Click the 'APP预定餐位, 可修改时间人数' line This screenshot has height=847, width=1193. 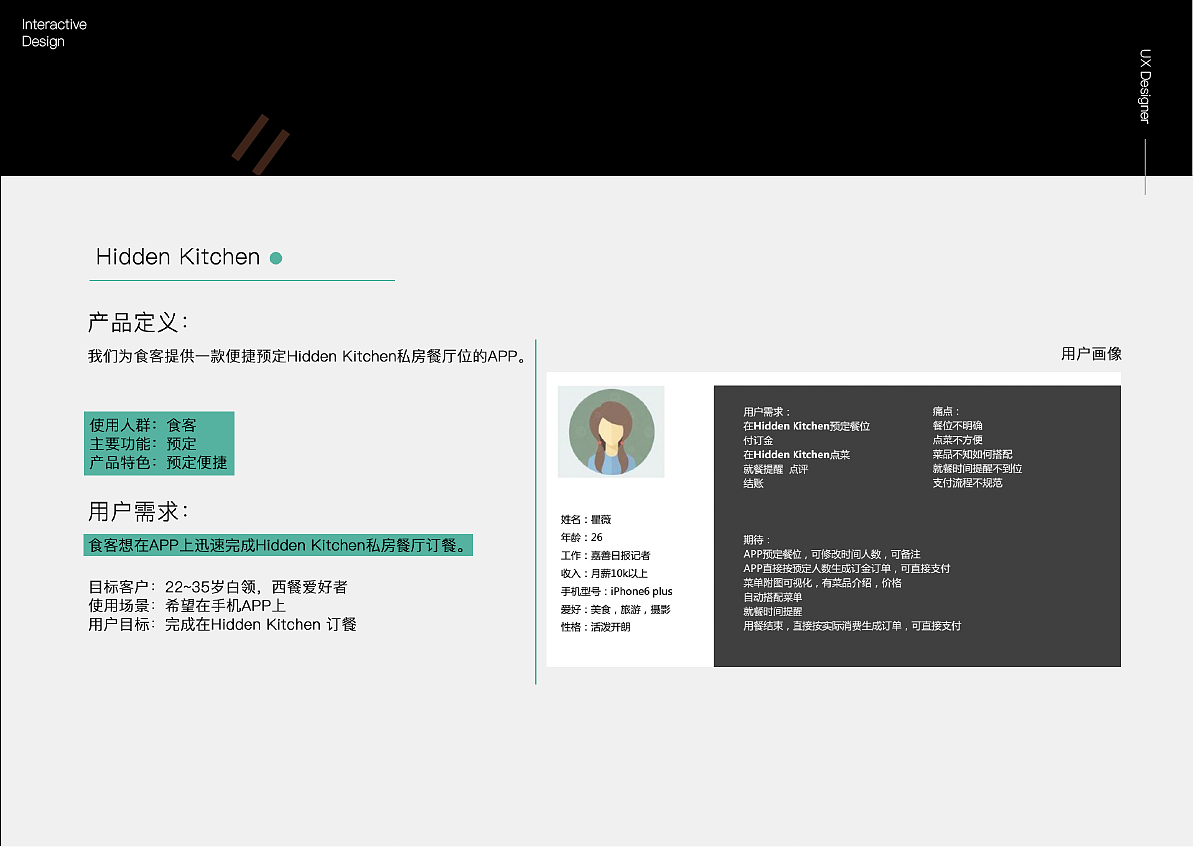click(832, 554)
